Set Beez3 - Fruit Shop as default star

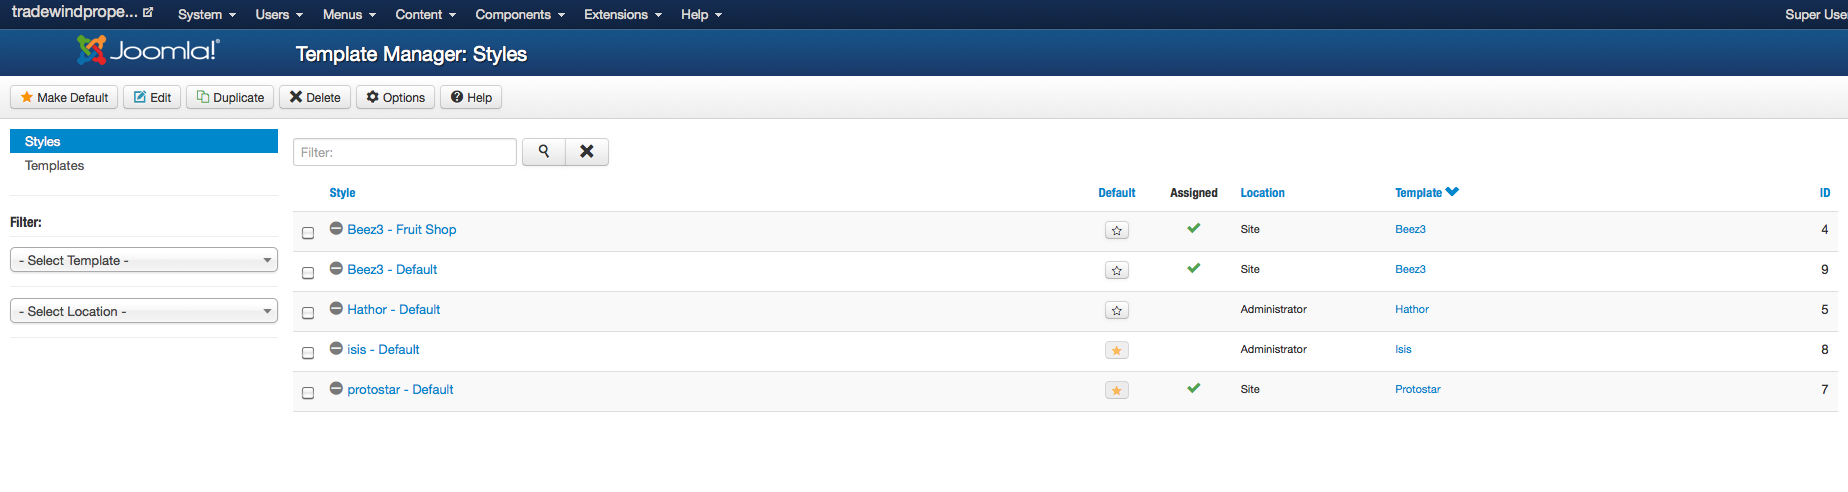click(x=1117, y=230)
